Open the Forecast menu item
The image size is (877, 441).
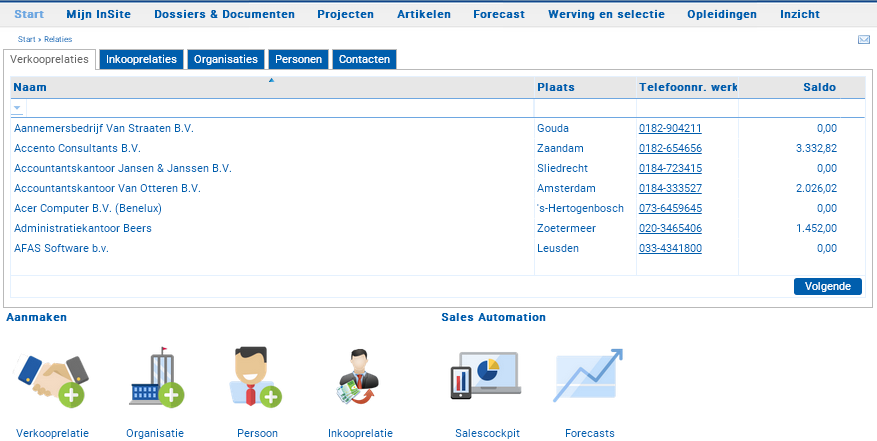coord(499,15)
